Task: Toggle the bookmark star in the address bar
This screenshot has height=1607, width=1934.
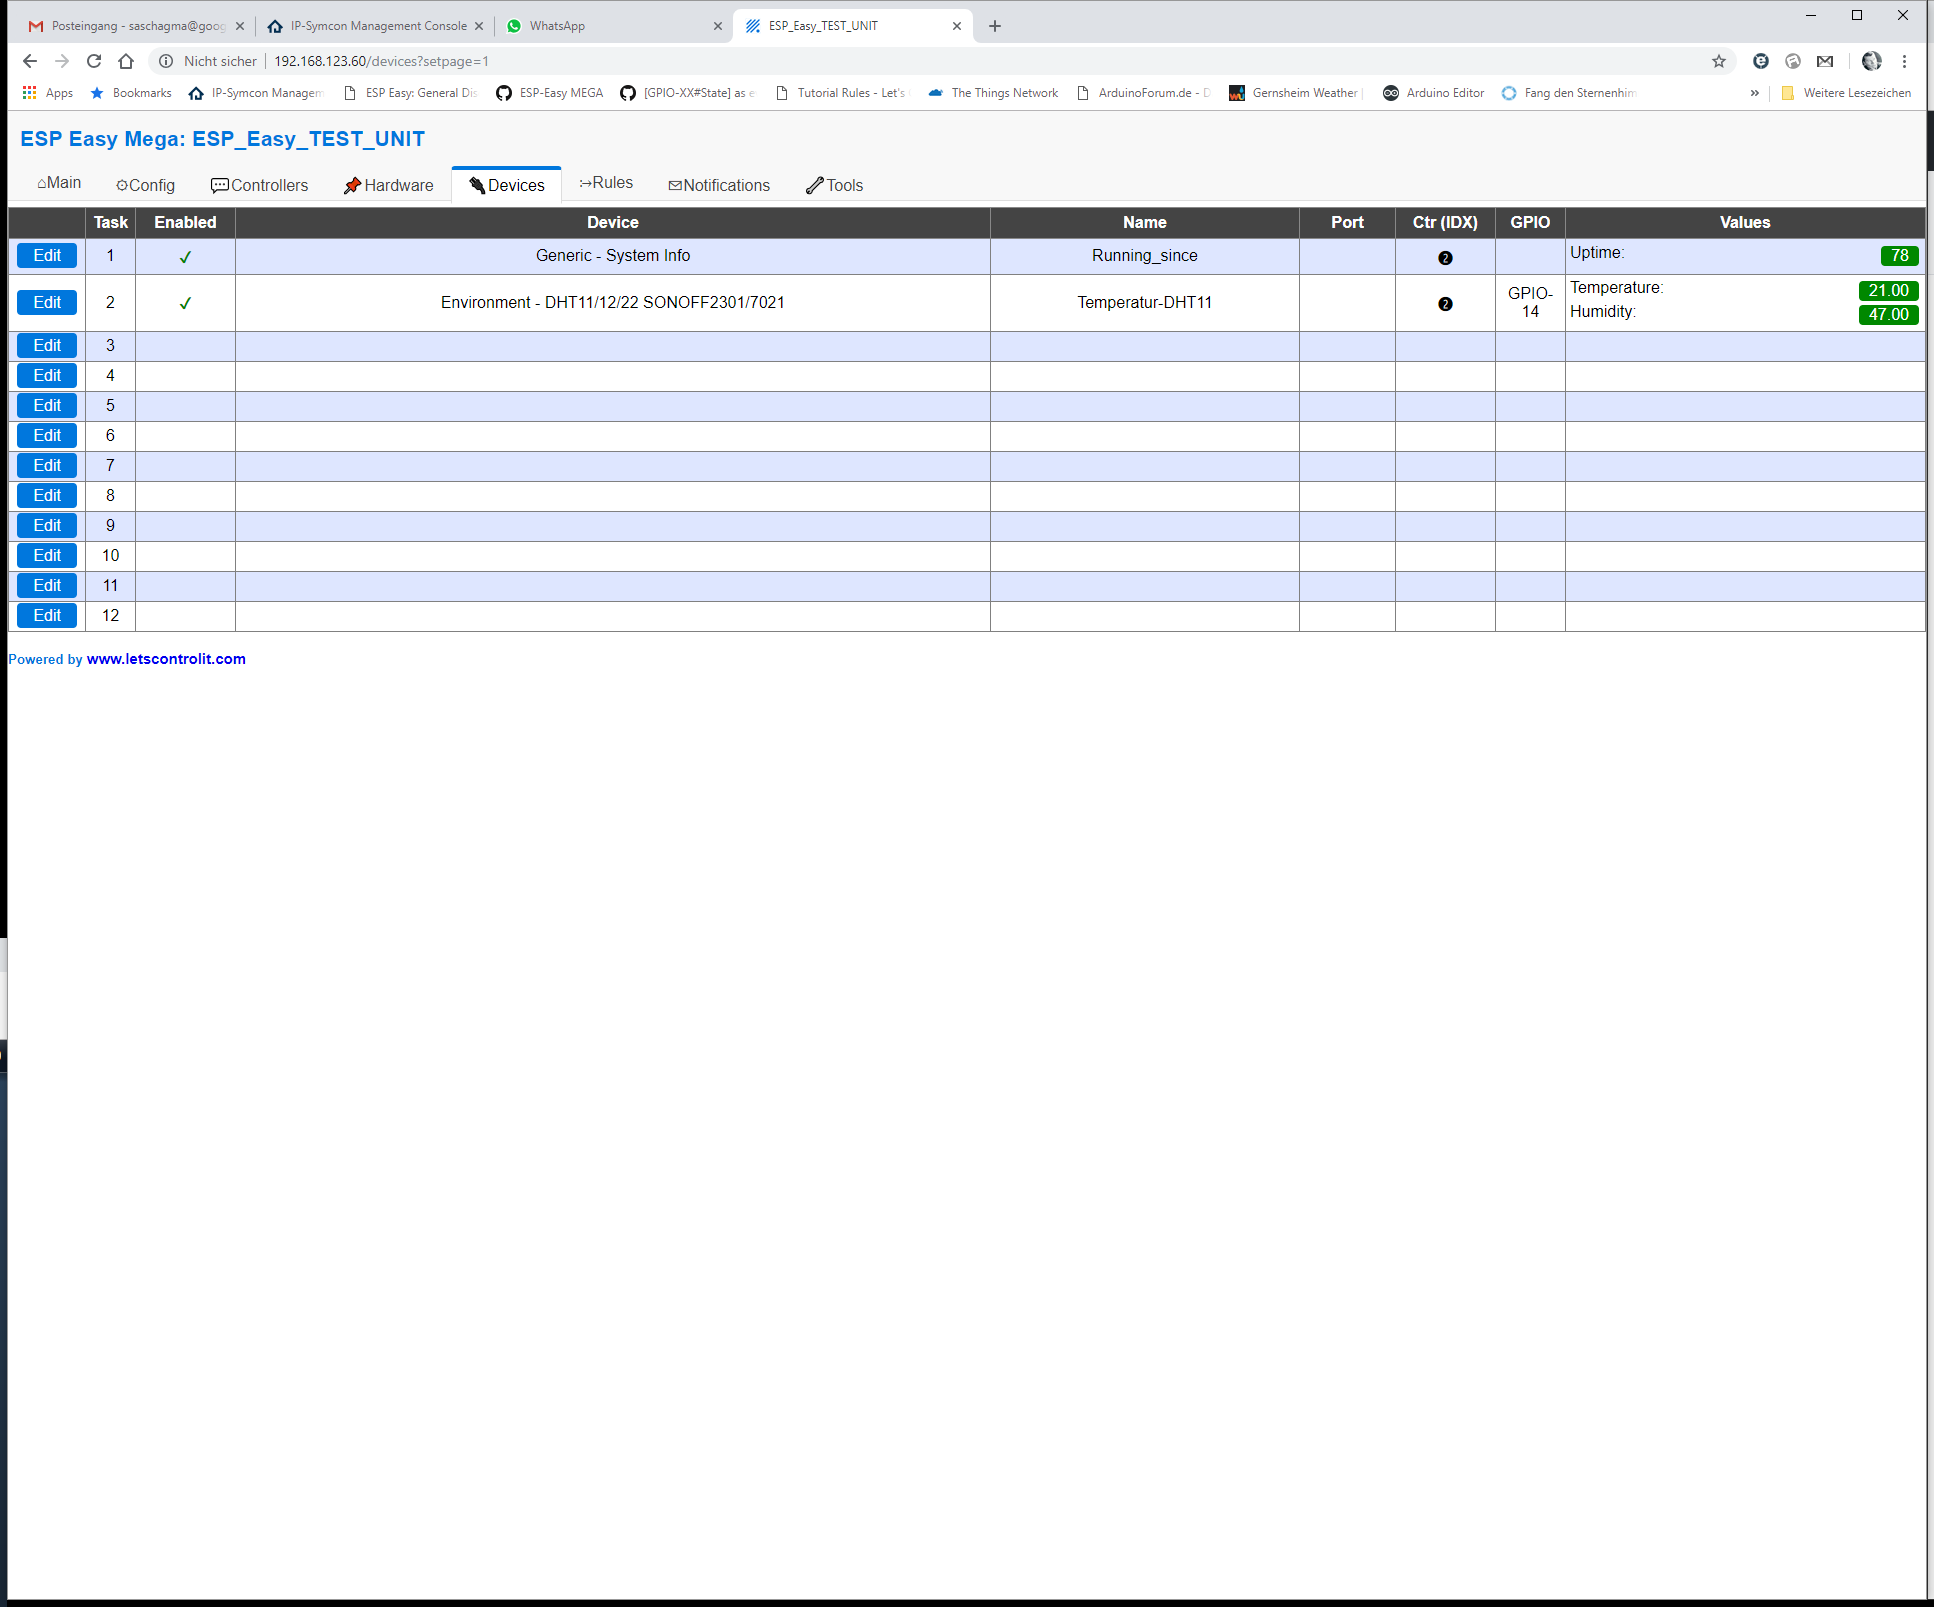Action: coord(1719,61)
